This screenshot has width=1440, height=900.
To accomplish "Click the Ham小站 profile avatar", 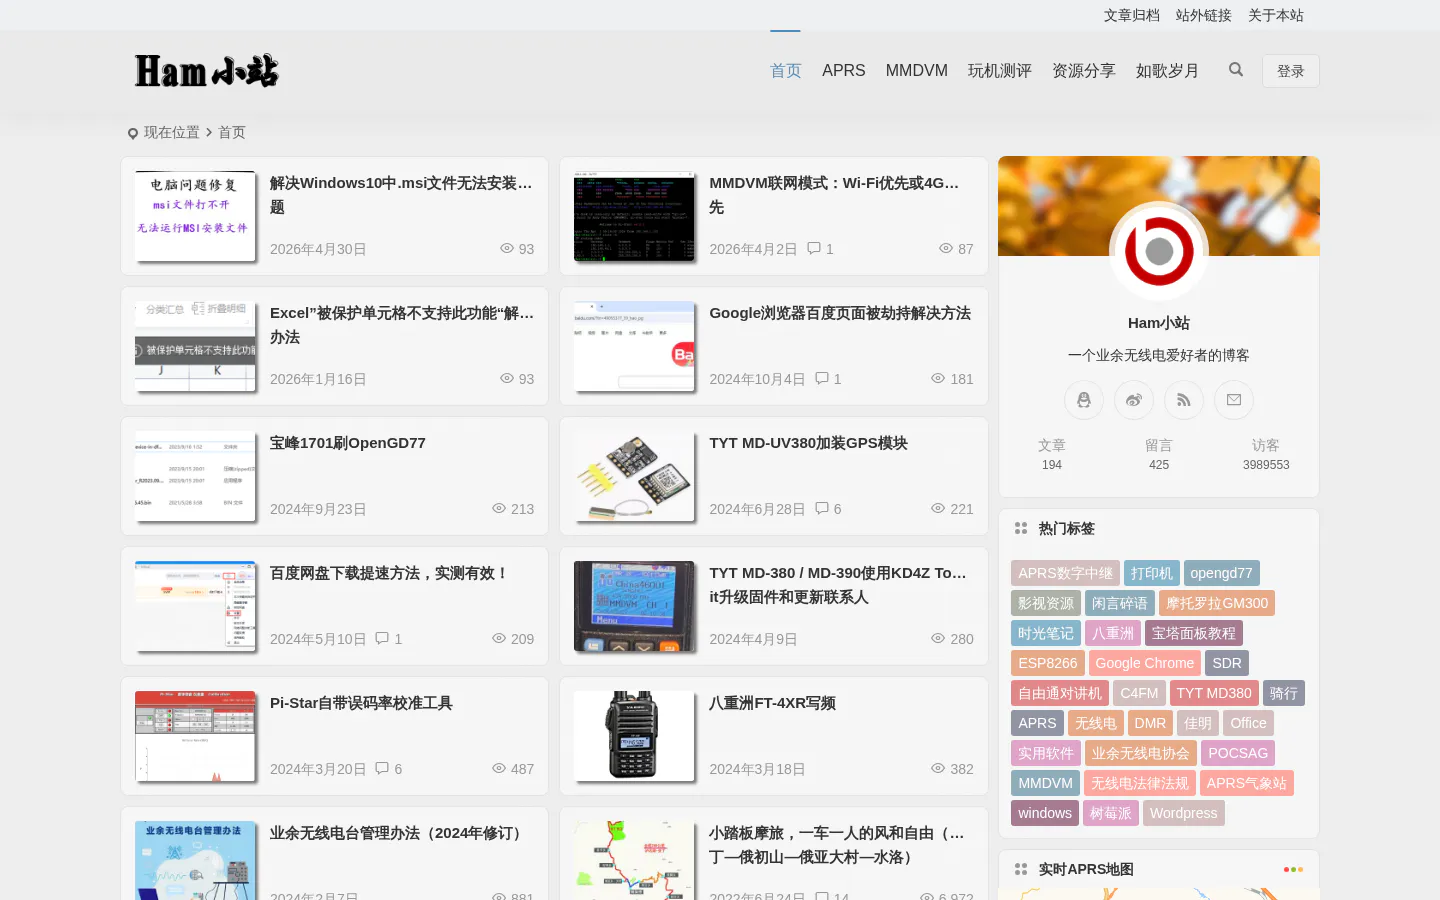I will 1159,251.
